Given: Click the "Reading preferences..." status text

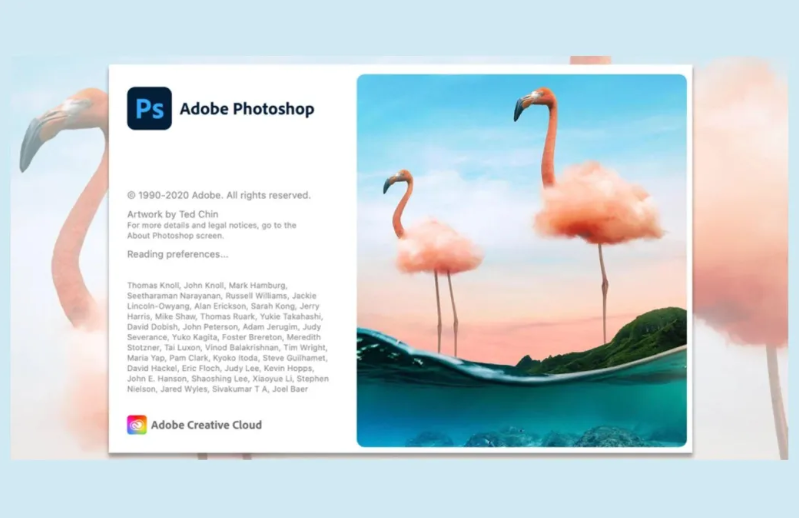Looking at the screenshot, I should tap(178, 254).
